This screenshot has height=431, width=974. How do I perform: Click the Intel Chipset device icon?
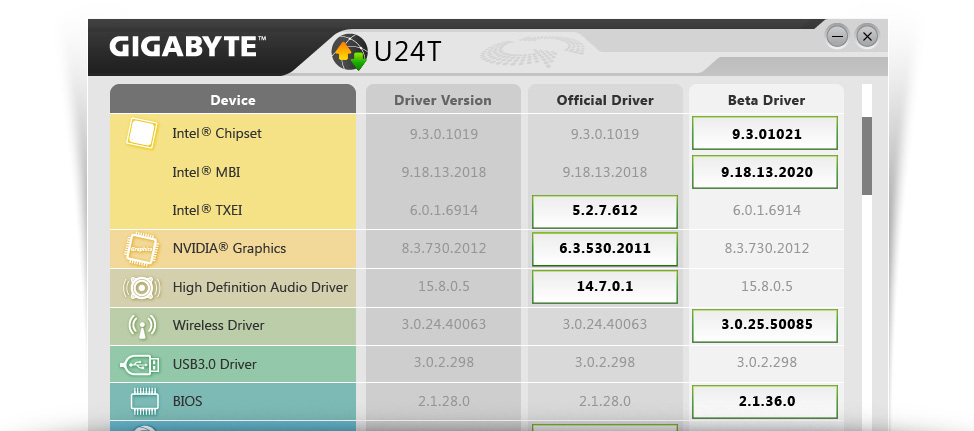tap(142, 133)
